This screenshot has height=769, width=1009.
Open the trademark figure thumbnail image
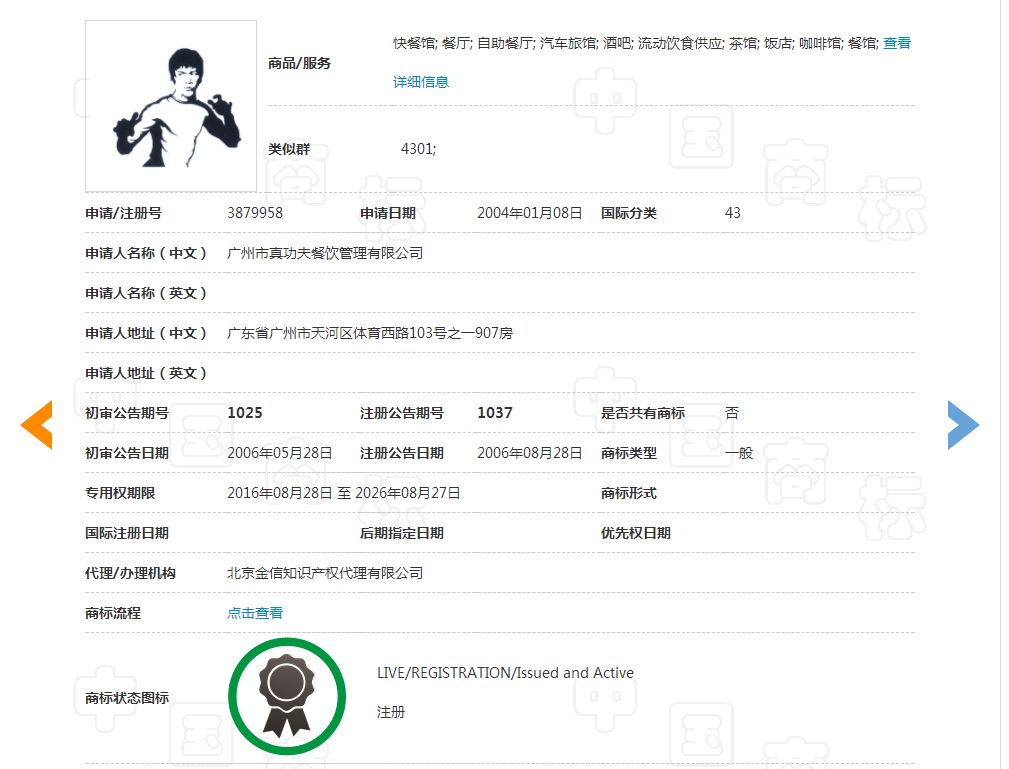coord(171,106)
